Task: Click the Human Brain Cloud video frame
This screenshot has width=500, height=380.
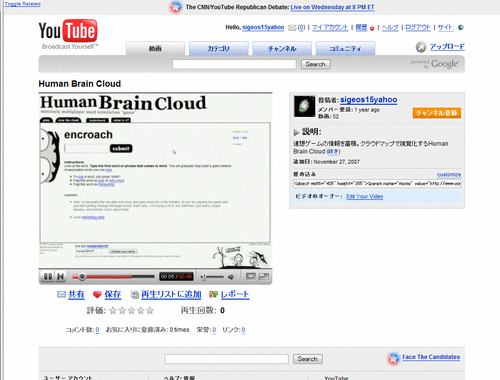Action: tap(155, 181)
